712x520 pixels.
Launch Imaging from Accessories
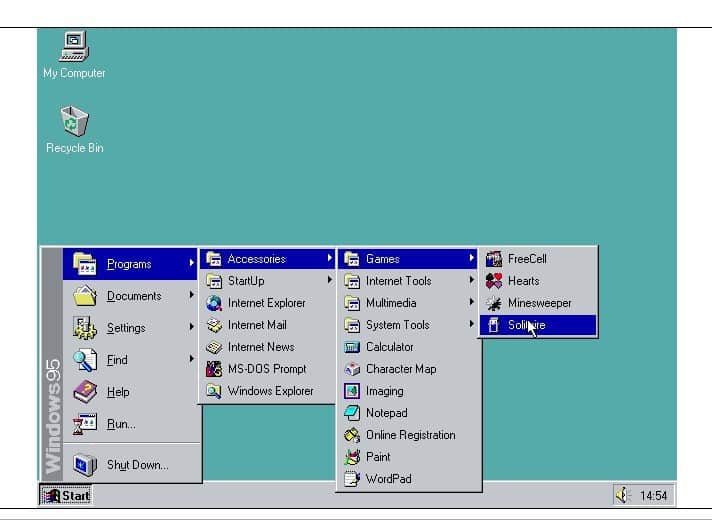(x=407, y=391)
